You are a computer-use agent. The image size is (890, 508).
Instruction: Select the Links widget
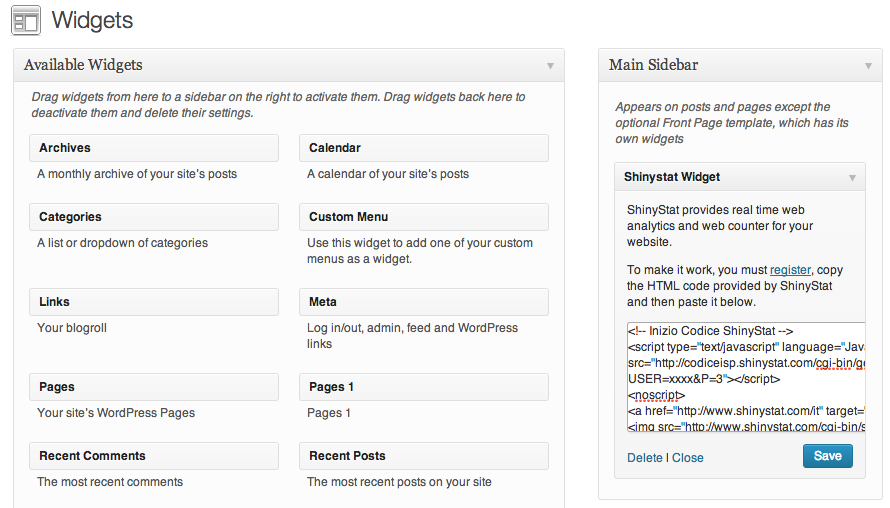(x=154, y=302)
